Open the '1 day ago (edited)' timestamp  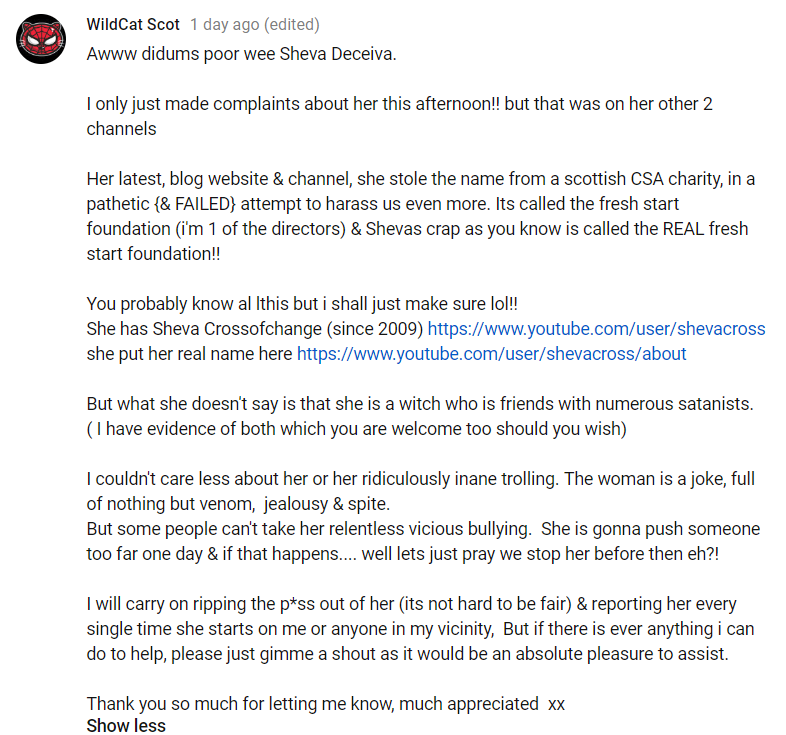click(255, 24)
